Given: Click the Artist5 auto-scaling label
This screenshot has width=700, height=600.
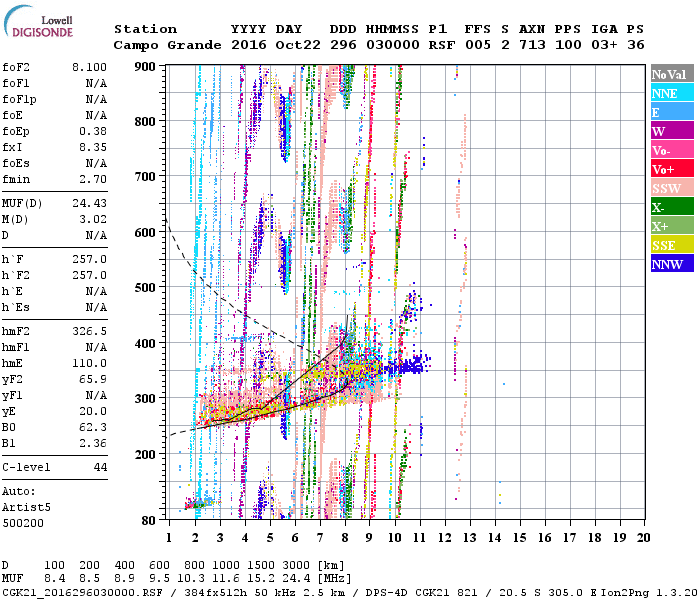Looking at the screenshot, I should point(26,508).
